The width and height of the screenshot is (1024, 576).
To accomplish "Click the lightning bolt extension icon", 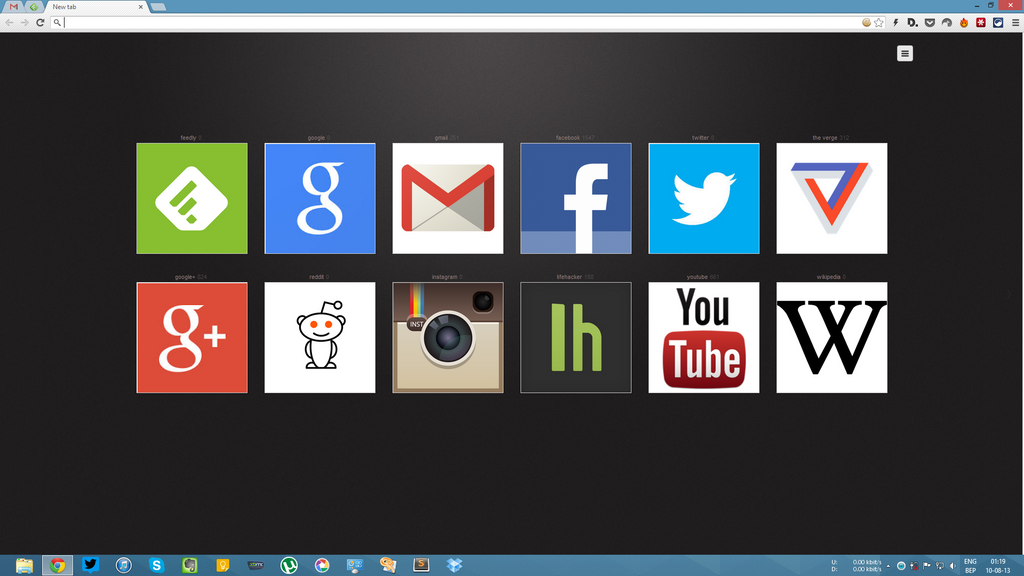I will 896,23.
